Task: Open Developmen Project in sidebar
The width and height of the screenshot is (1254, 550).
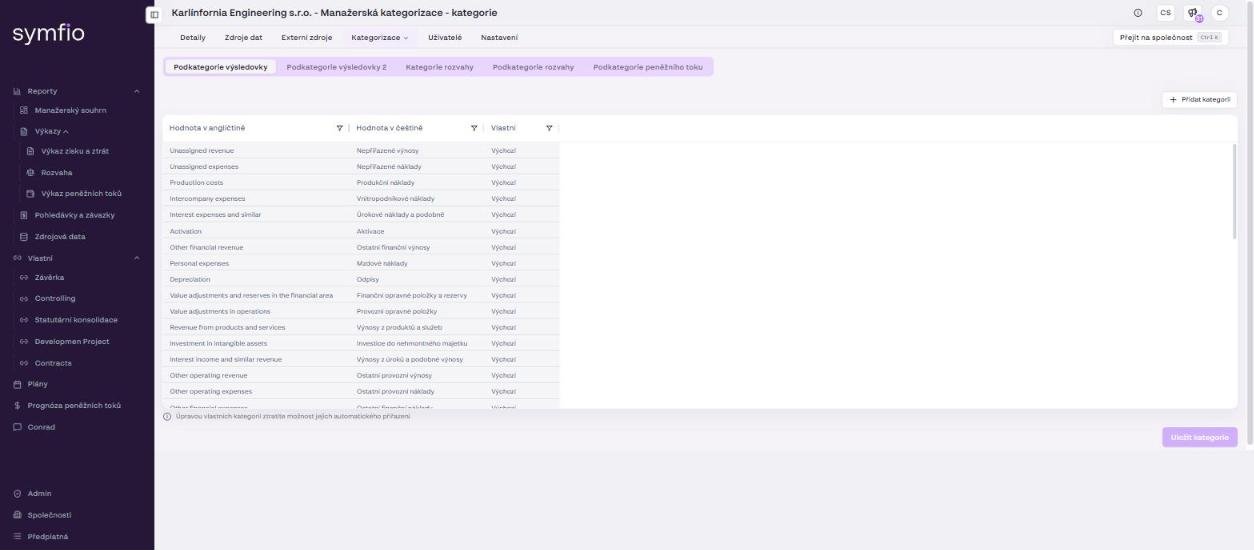Action: (72, 341)
